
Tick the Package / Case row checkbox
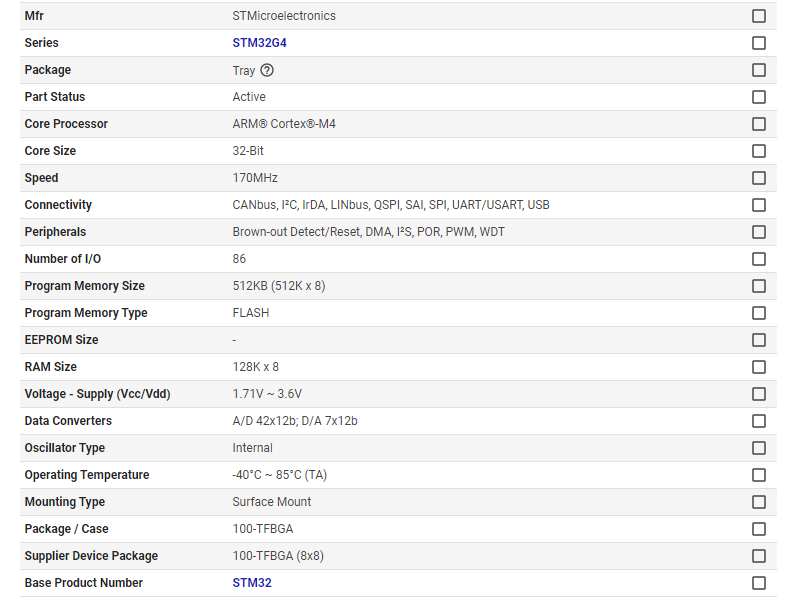(x=759, y=529)
